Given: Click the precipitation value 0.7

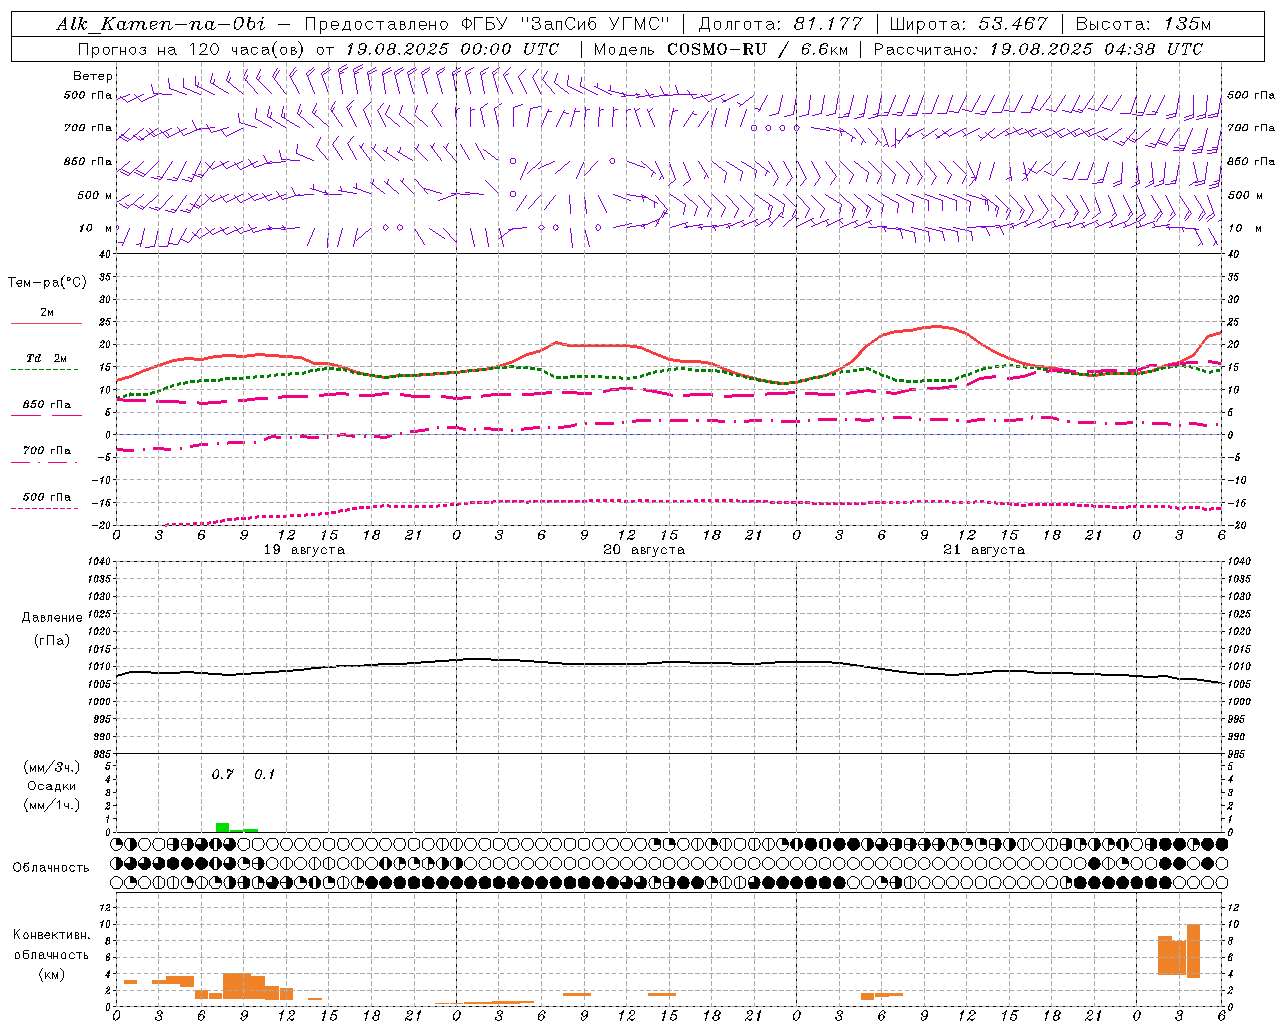Looking at the screenshot, I should pos(222,774).
